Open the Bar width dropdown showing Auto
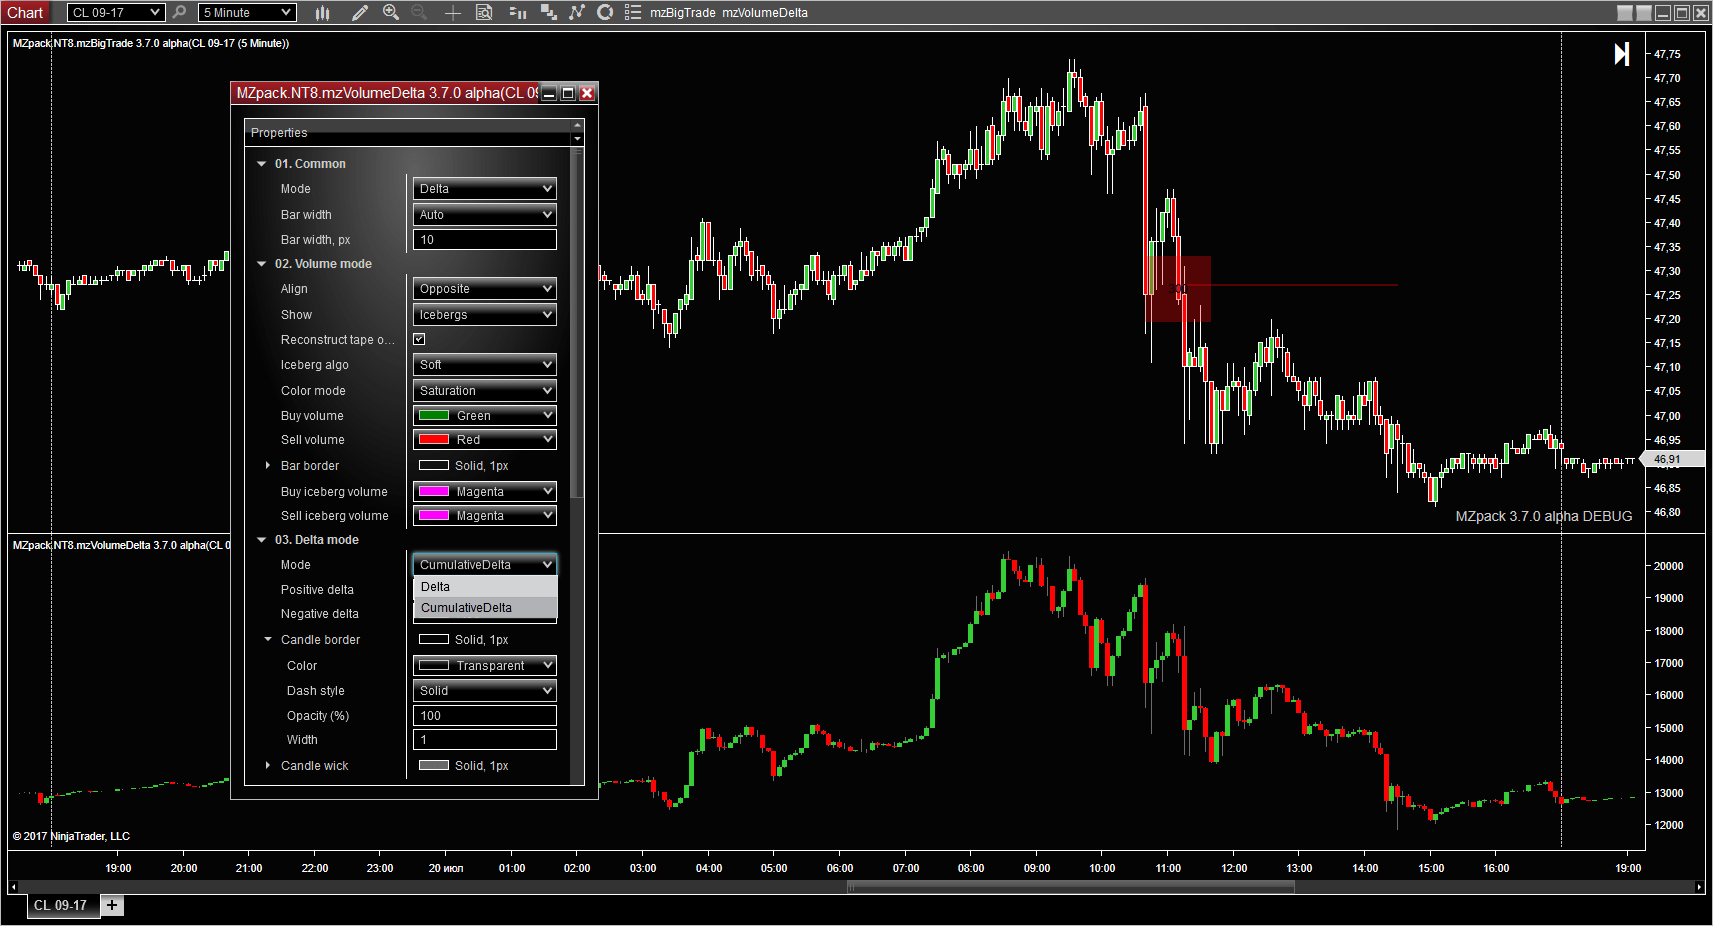 (485, 214)
